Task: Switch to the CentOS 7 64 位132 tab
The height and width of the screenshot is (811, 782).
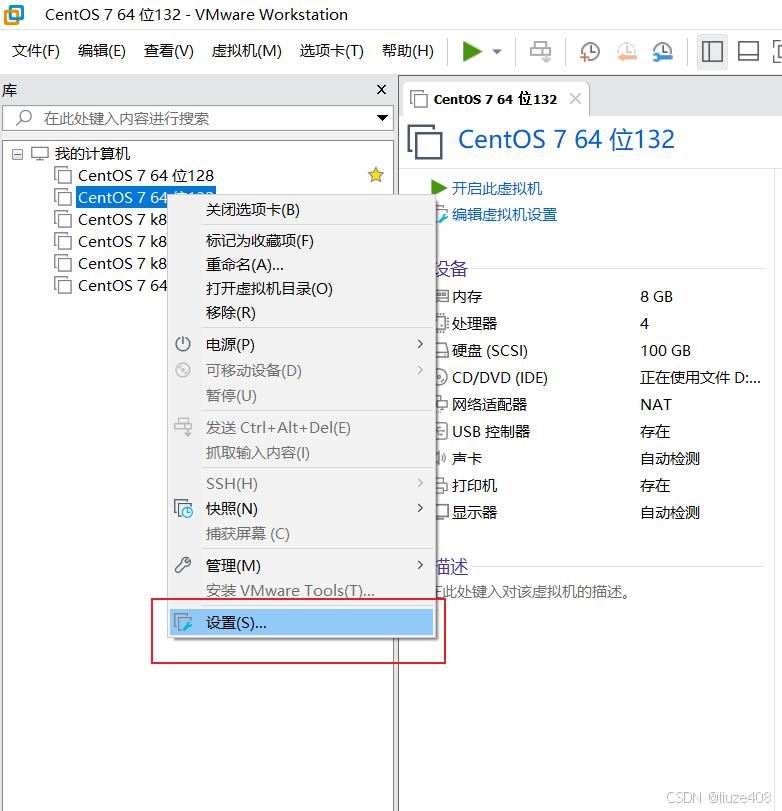Action: pos(495,99)
